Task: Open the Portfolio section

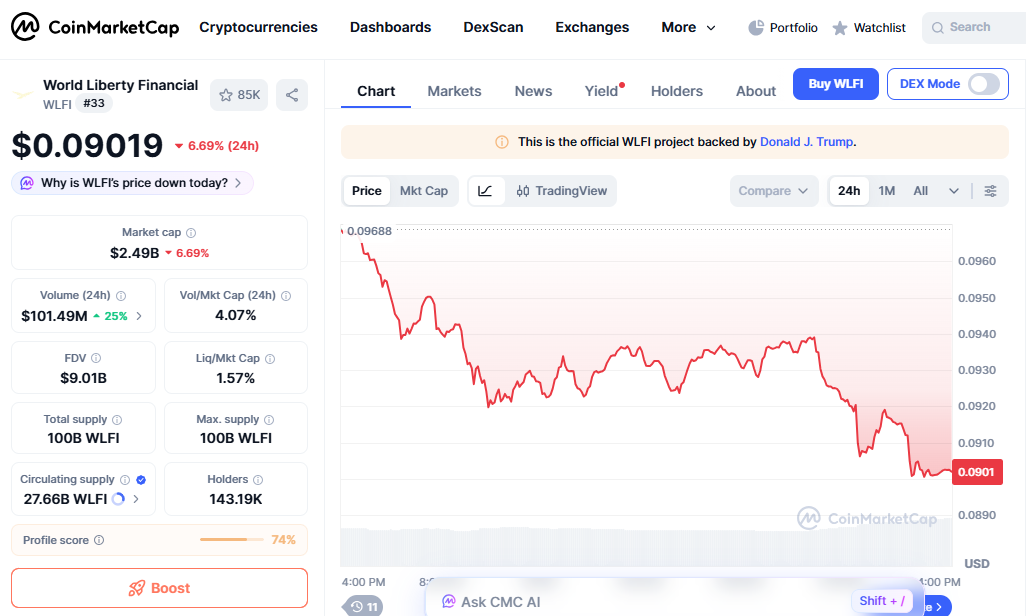Action: point(783,27)
